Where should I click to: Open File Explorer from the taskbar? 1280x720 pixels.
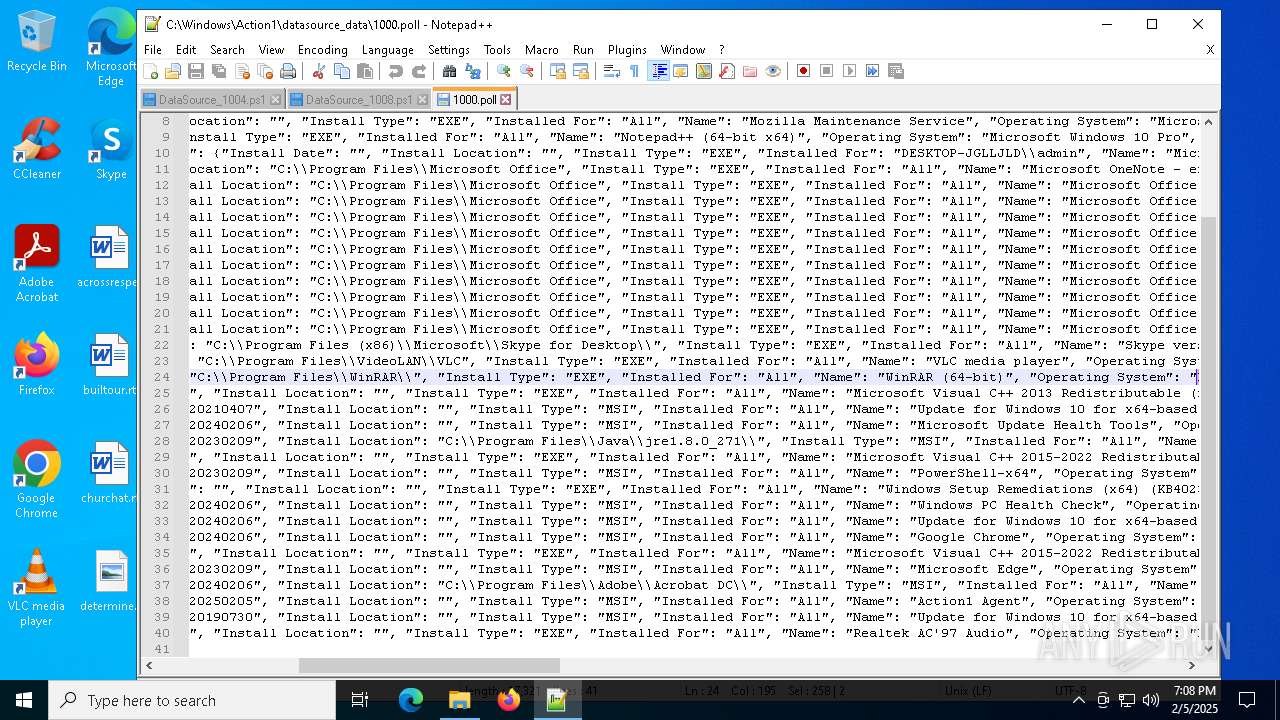point(459,700)
